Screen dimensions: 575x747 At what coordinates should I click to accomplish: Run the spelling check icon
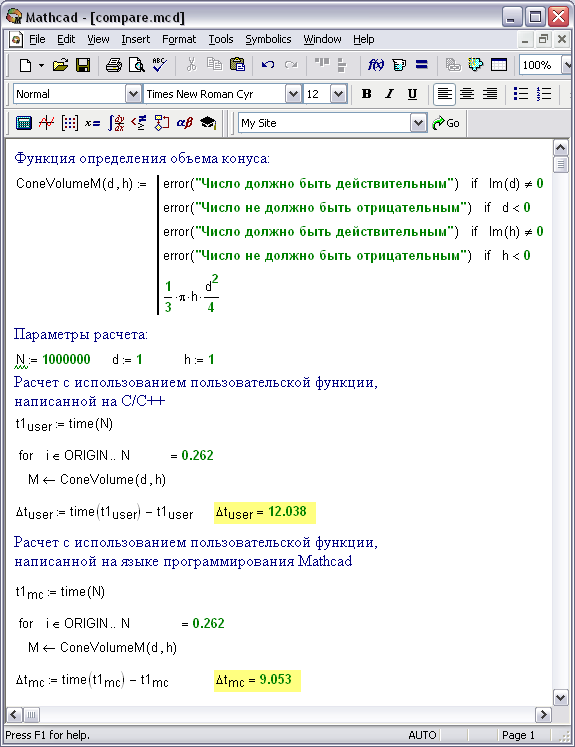pyautogui.click(x=160, y=65)
